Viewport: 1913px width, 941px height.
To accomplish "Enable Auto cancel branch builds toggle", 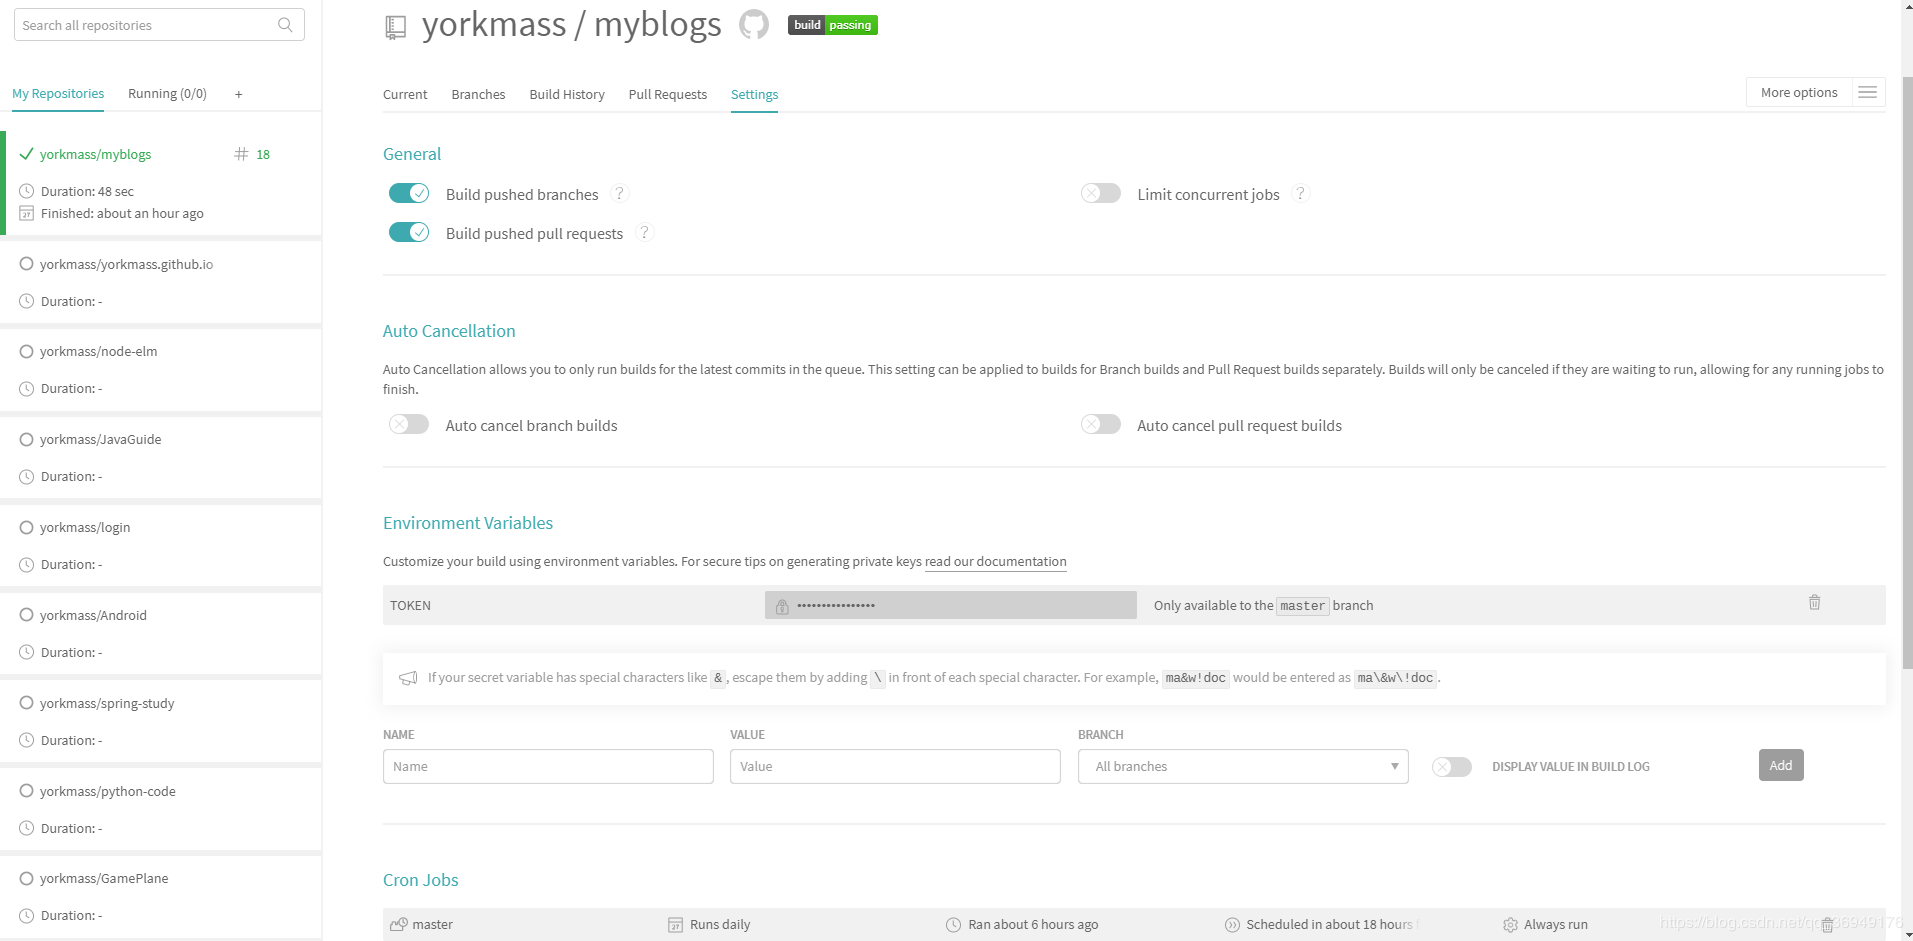I will (409, 424).
